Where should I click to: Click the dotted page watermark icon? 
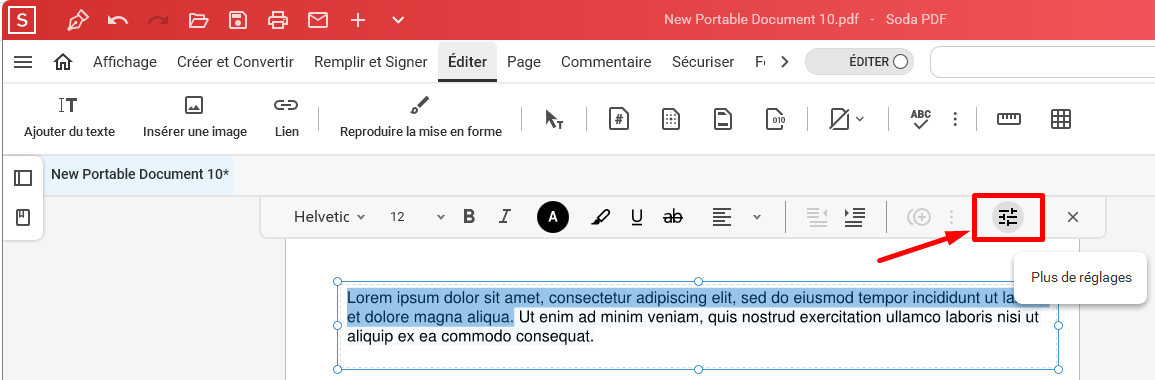pos(671,119)
